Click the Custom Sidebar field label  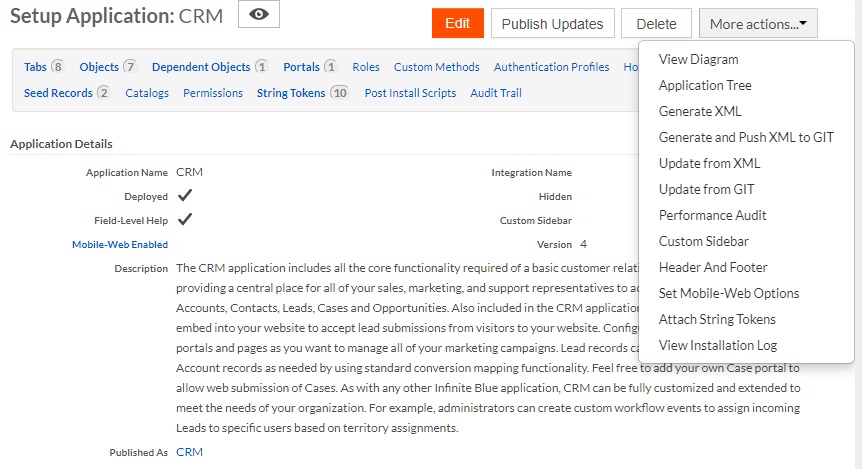coord(535,220)
